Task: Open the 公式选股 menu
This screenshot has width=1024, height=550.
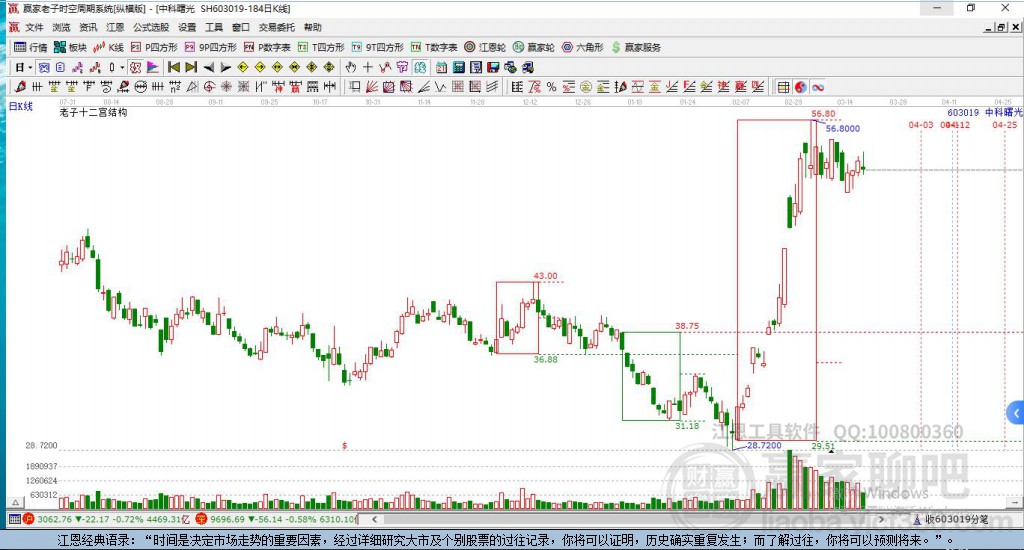Action: click(151, 27)
